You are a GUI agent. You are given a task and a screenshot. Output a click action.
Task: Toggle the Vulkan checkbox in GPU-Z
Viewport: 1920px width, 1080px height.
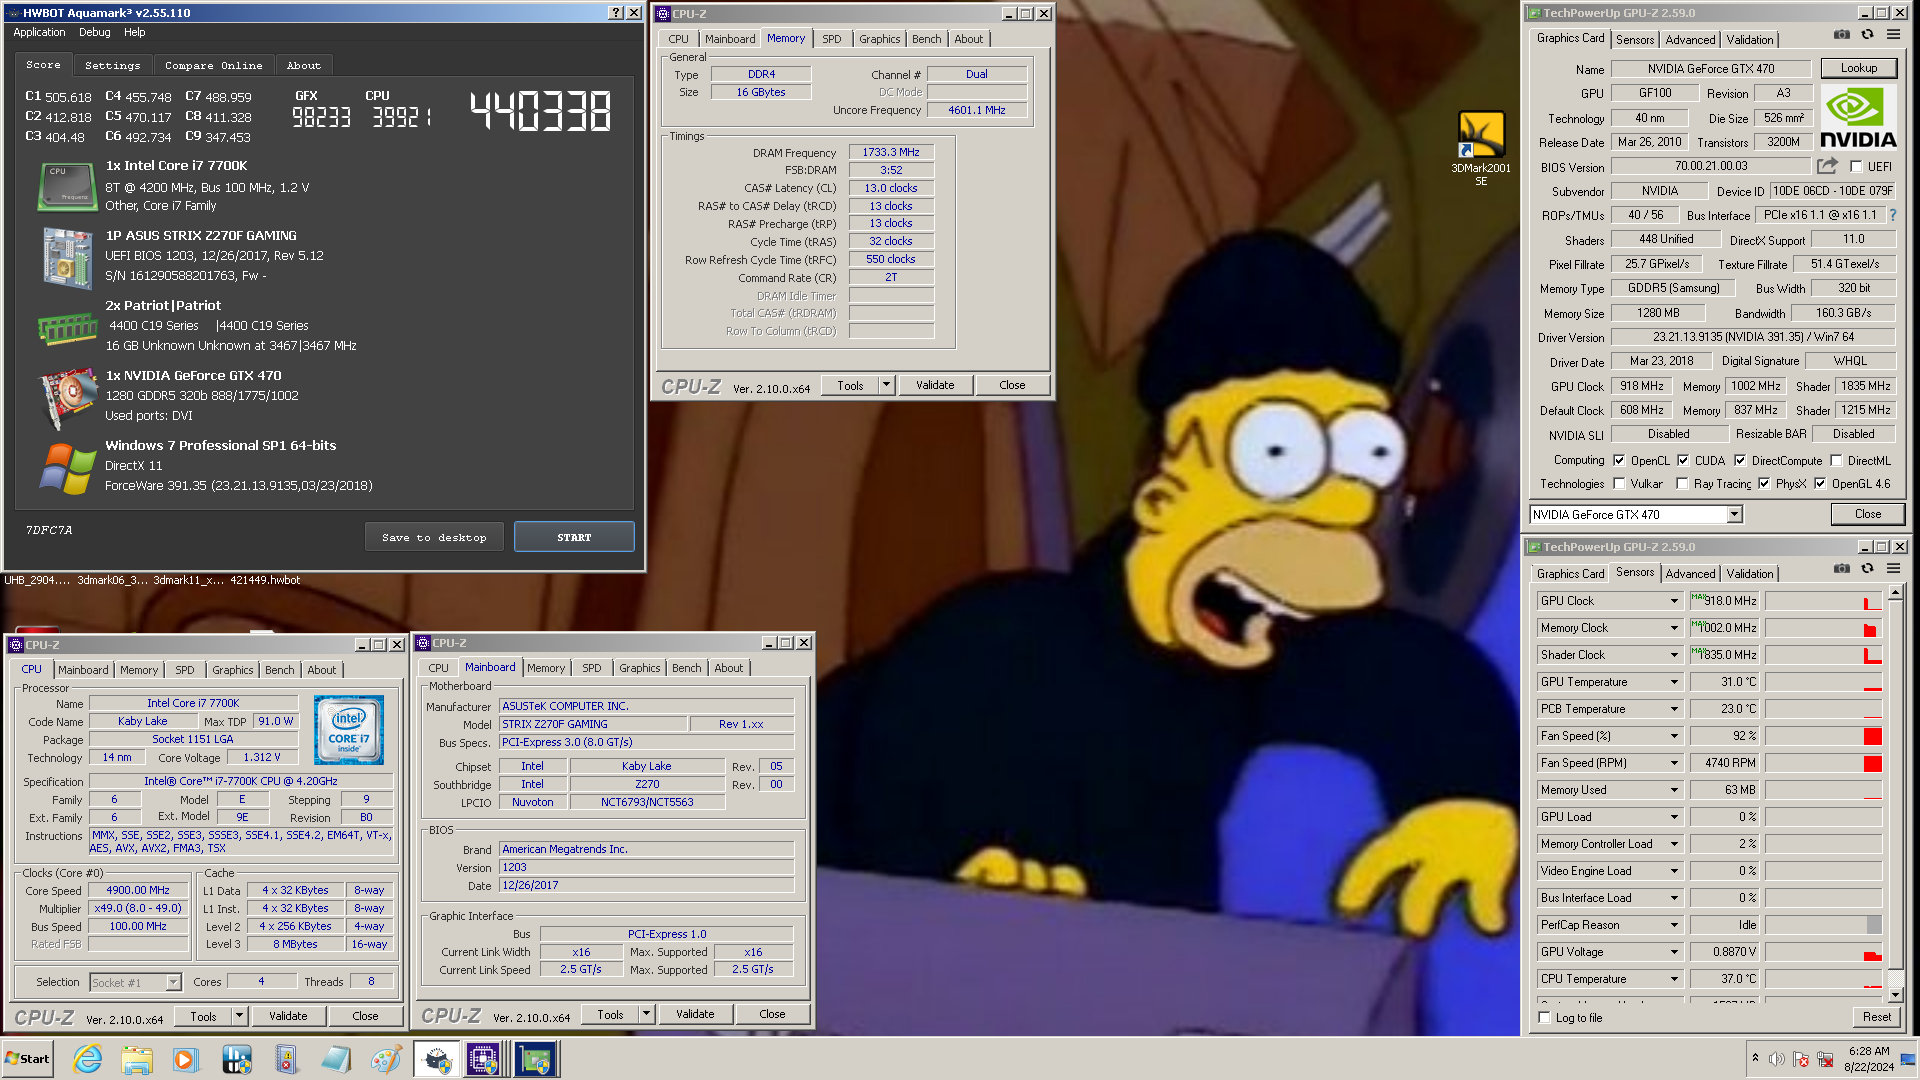1619,484
